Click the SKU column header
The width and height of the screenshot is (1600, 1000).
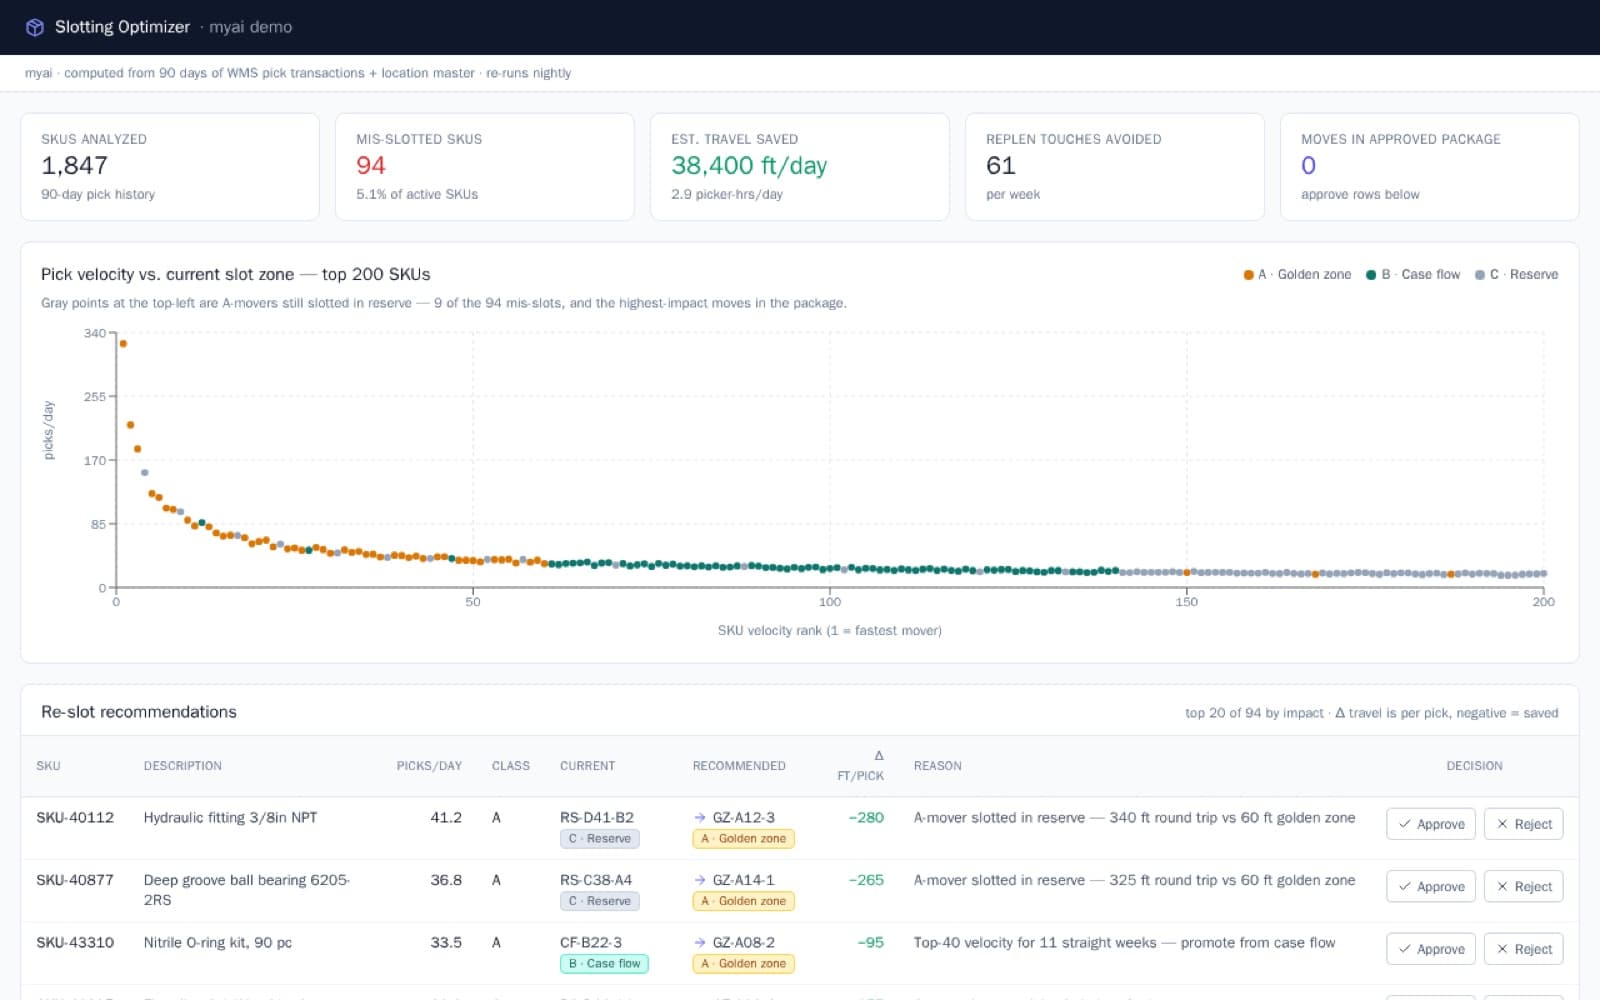[x=48, y=766]
